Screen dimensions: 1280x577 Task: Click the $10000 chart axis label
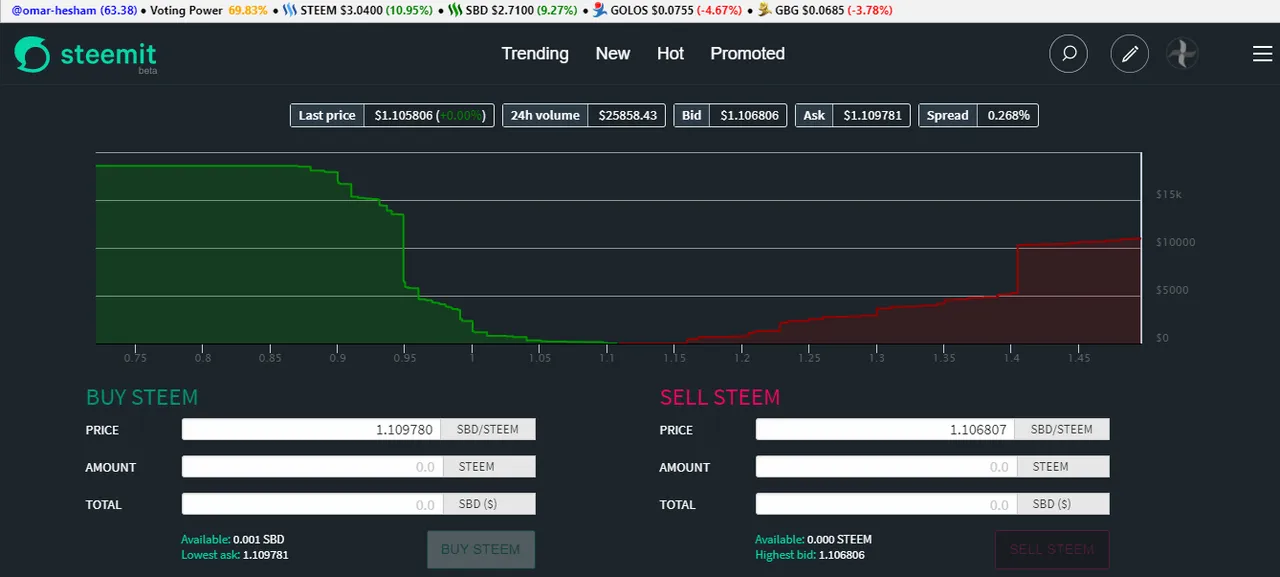click(x=1175, y=242)
